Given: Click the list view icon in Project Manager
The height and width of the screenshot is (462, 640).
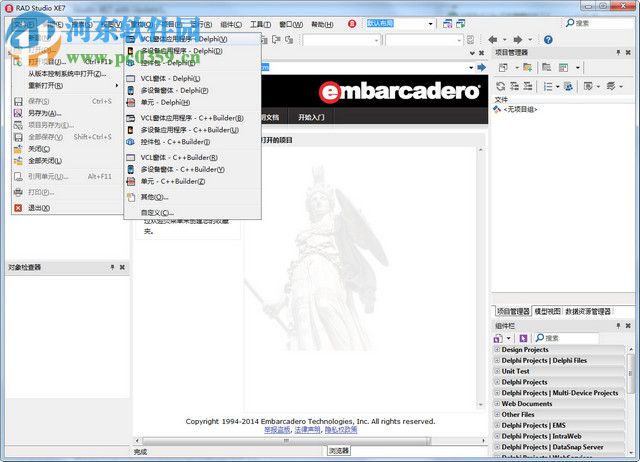Looking at the screenshot, I should (548, 87).
